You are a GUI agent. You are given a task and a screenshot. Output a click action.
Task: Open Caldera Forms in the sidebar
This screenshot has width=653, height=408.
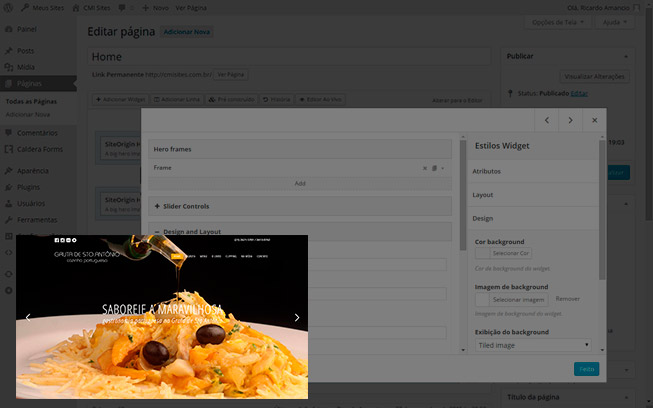[40, 149]
